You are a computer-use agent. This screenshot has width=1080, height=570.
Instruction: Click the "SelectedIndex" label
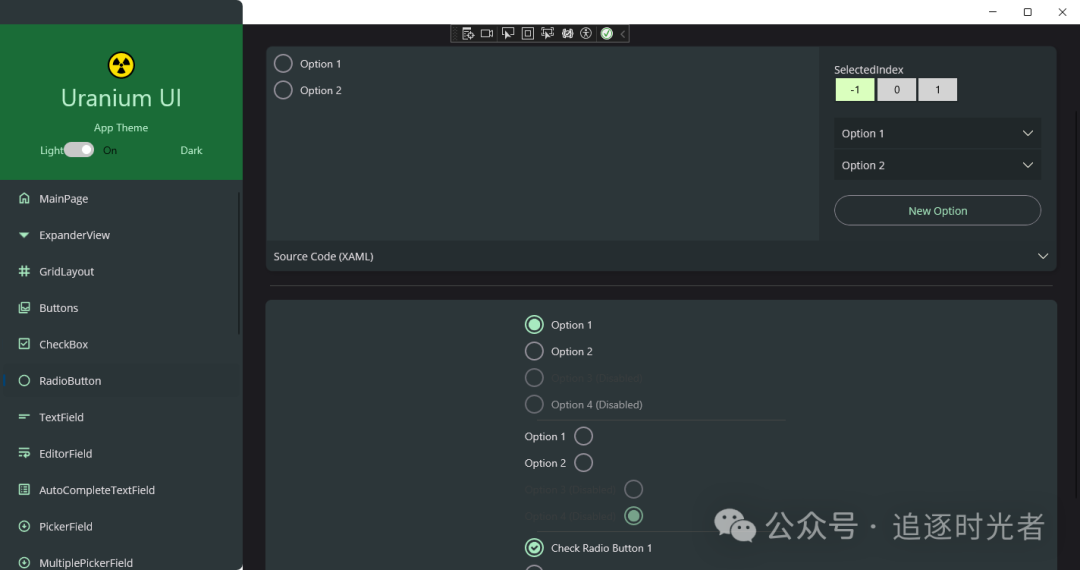[x=869, y=70]
